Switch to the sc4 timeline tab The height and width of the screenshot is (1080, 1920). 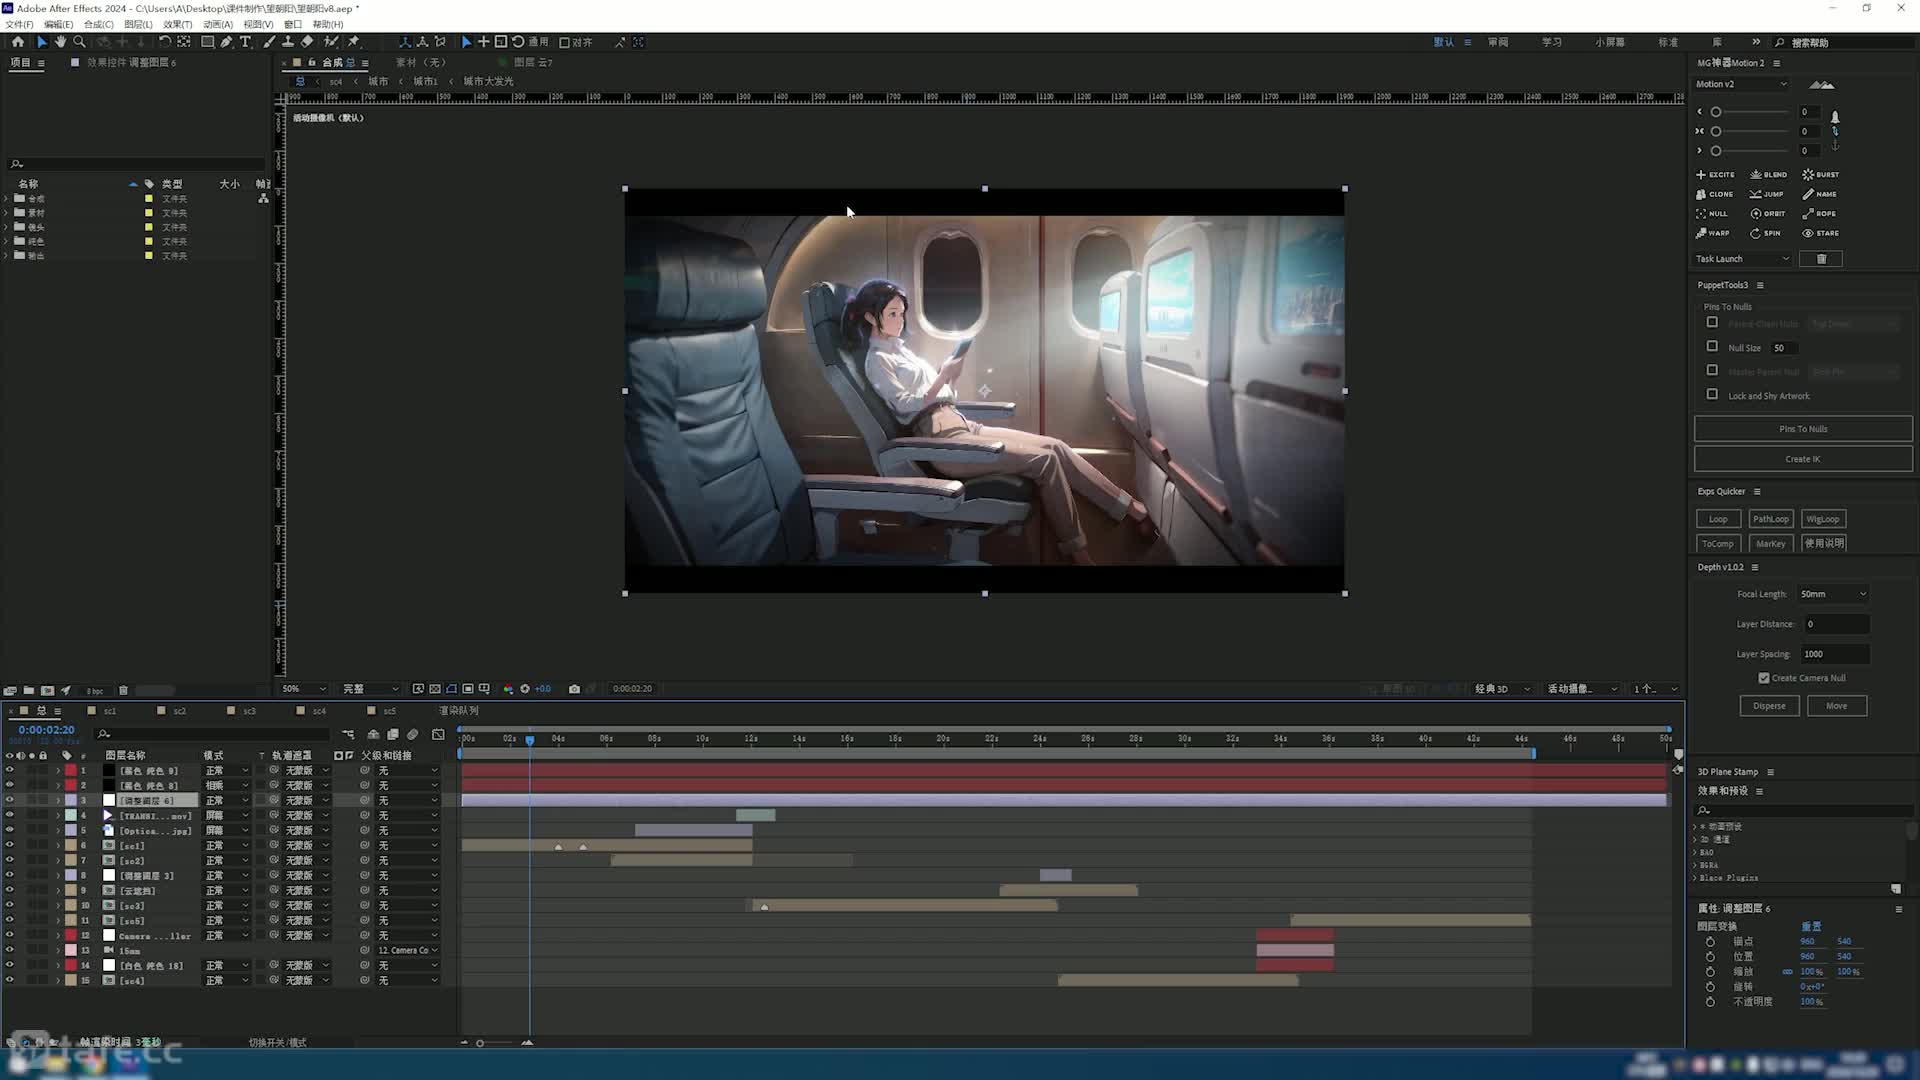319,711
